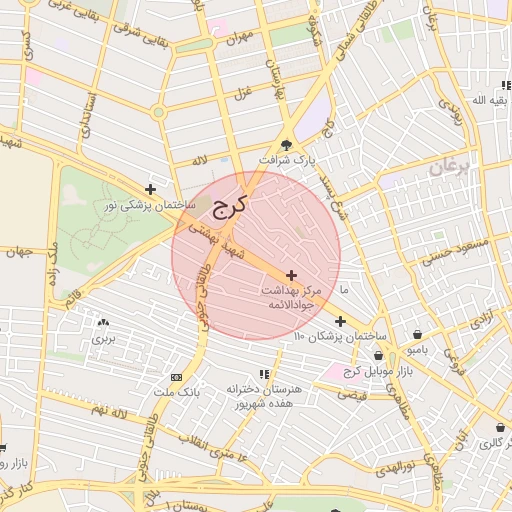Image resolution: width=512 pixels, height=512 pixels.
Task: Open the school icon above هنرستان دخترانه
Action: coord(264,374)
